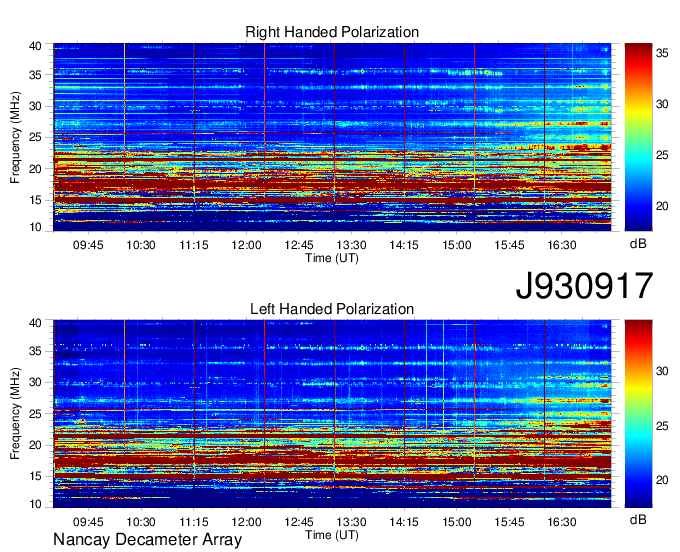Pick 15:00 tick on Left Handed time axis
Image resolution: width=680 pixels, height=552 pixels.
[457, 522]
